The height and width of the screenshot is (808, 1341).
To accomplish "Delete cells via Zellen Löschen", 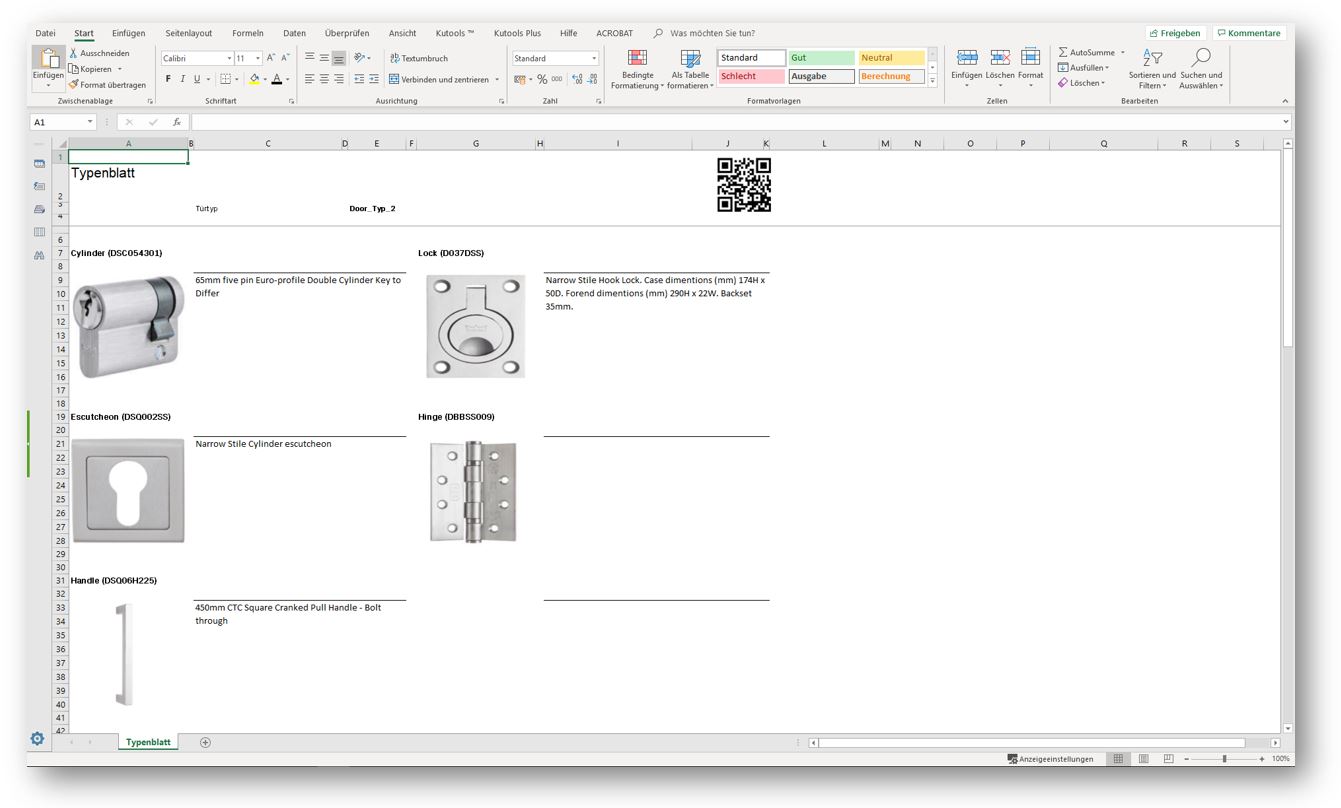I will pos(1000,67).
